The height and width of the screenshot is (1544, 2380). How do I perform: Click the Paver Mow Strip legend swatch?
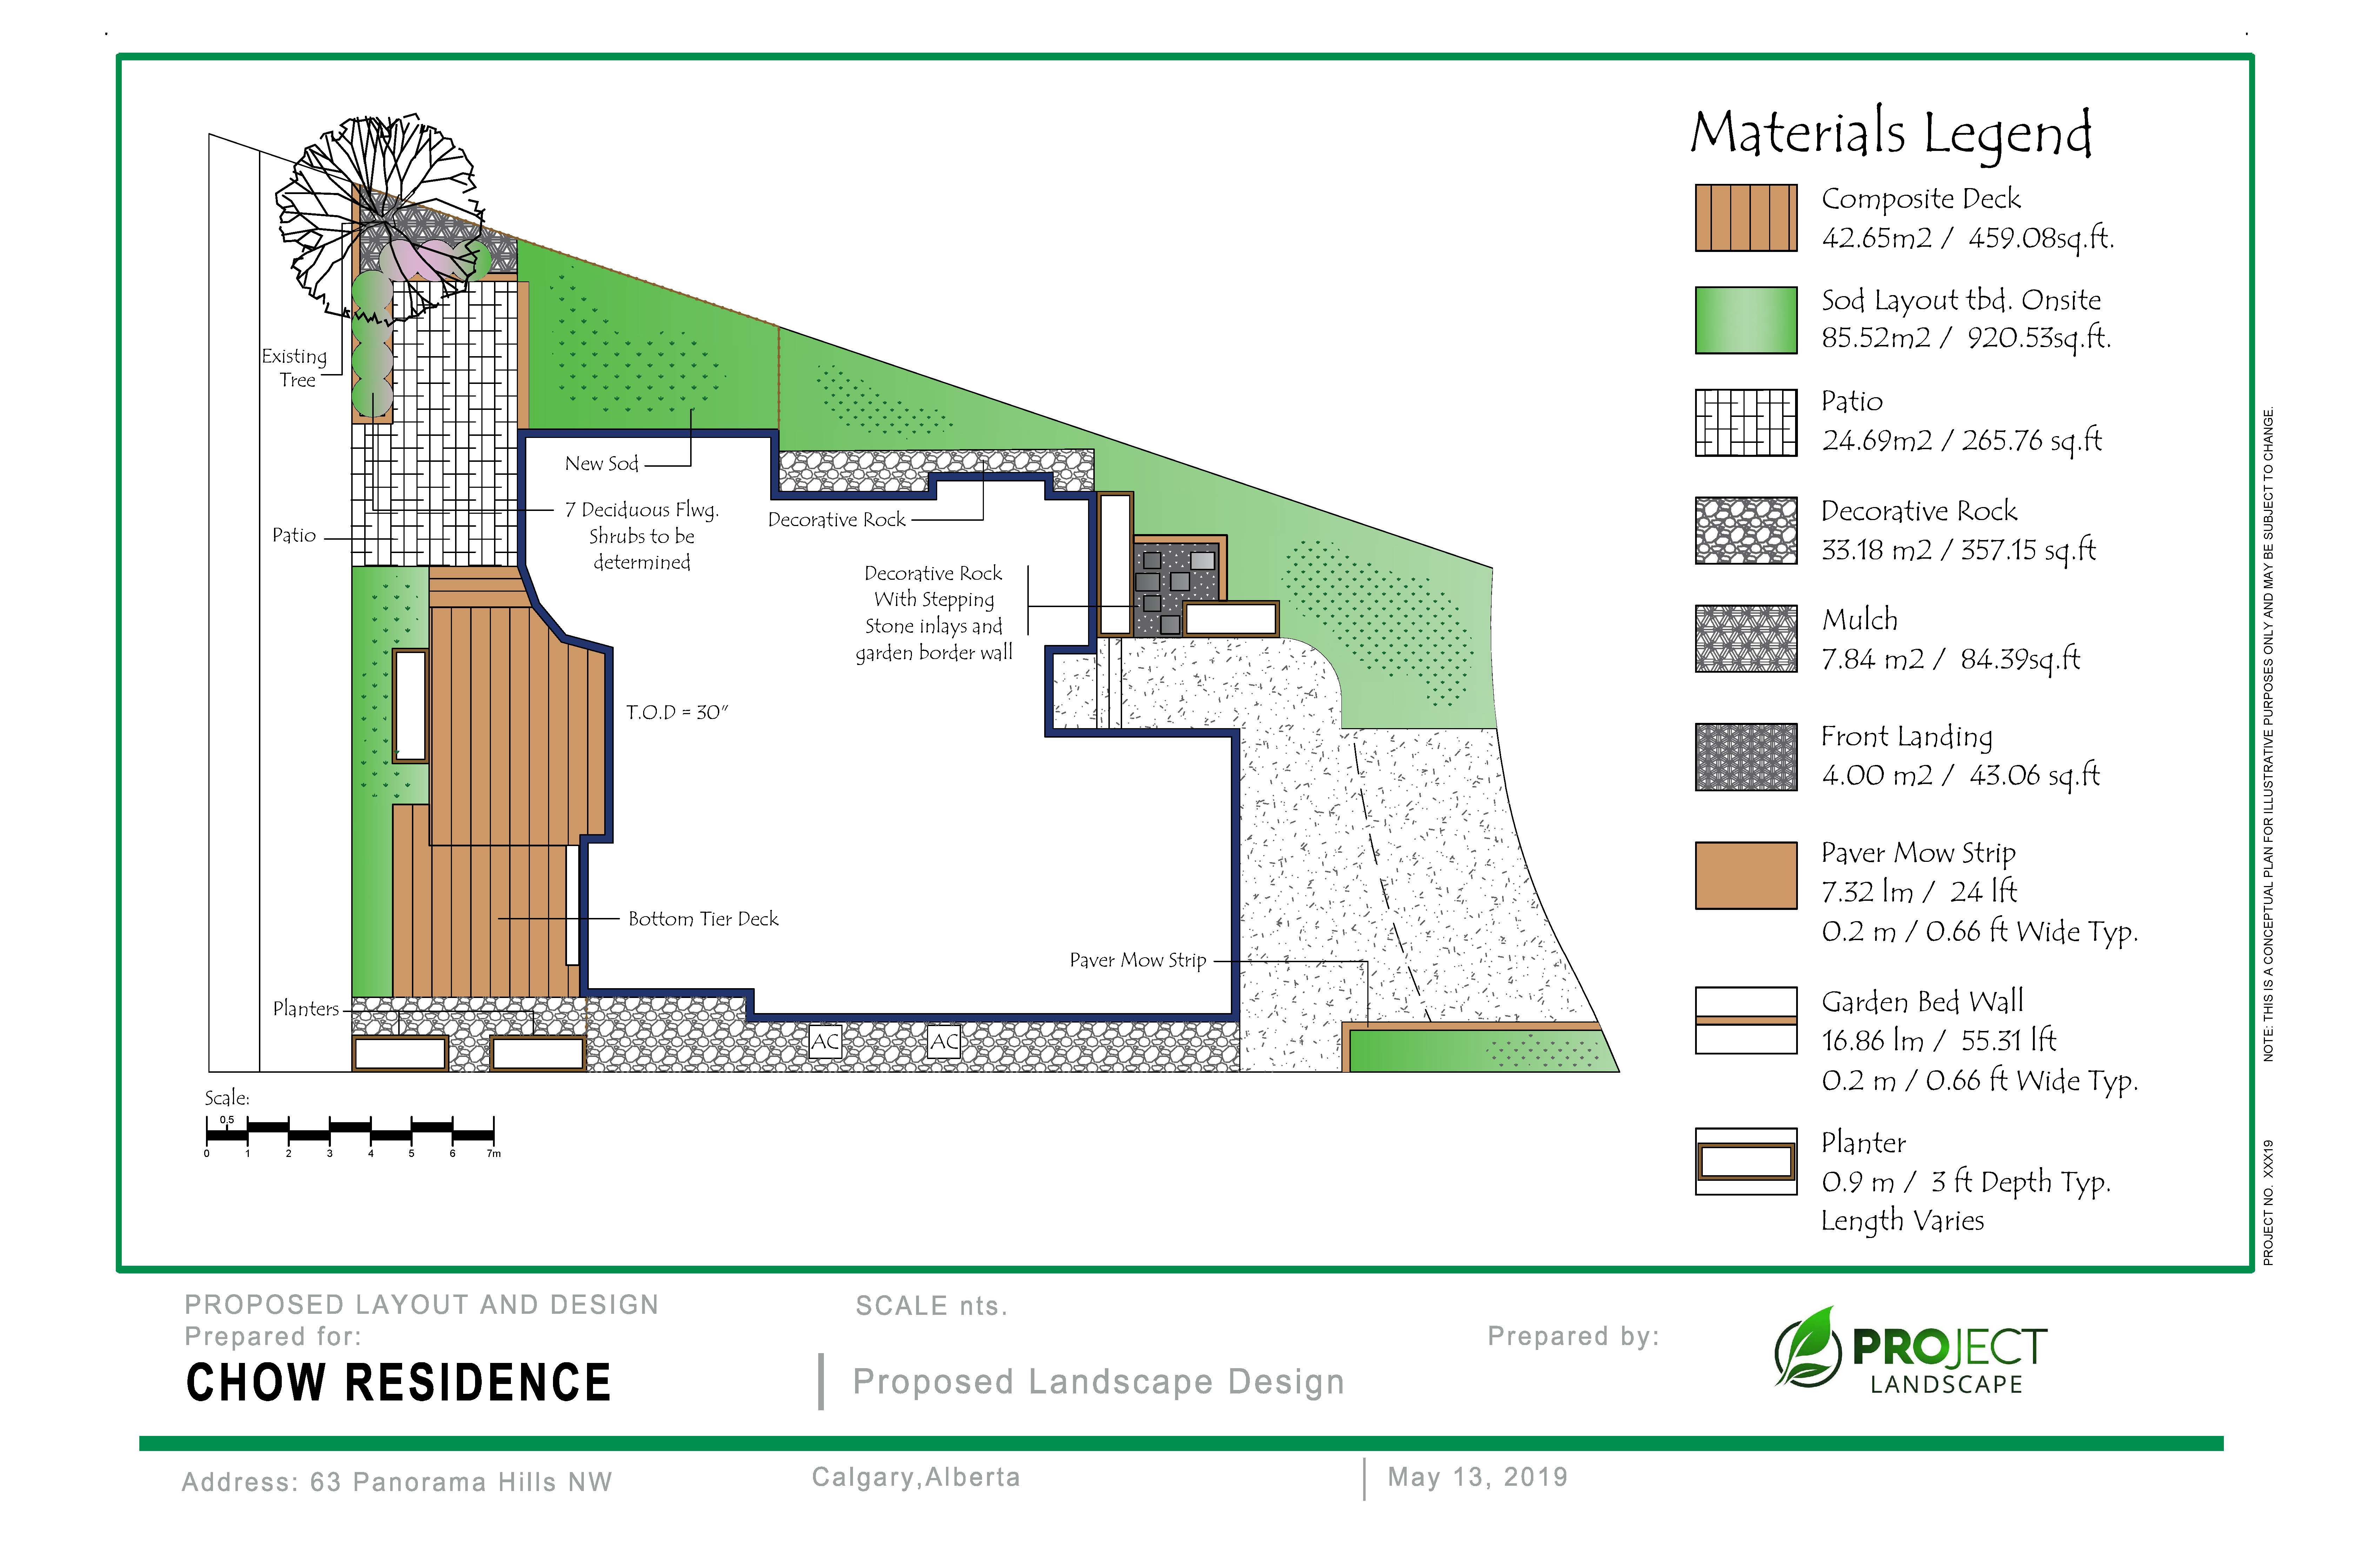[x=1746, y=875]
